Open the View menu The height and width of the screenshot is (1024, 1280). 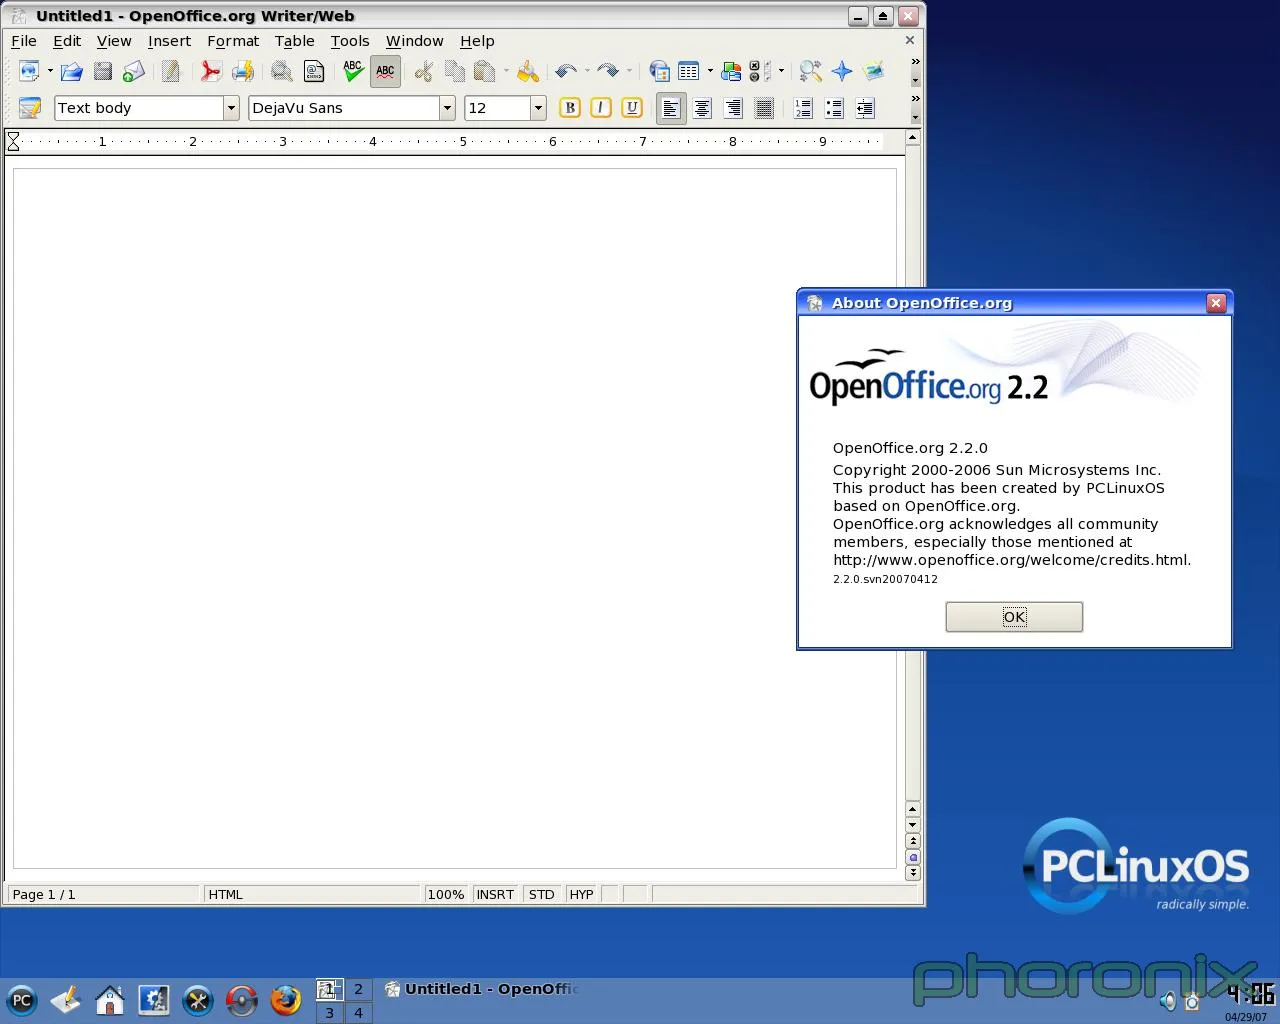(114, 41)
